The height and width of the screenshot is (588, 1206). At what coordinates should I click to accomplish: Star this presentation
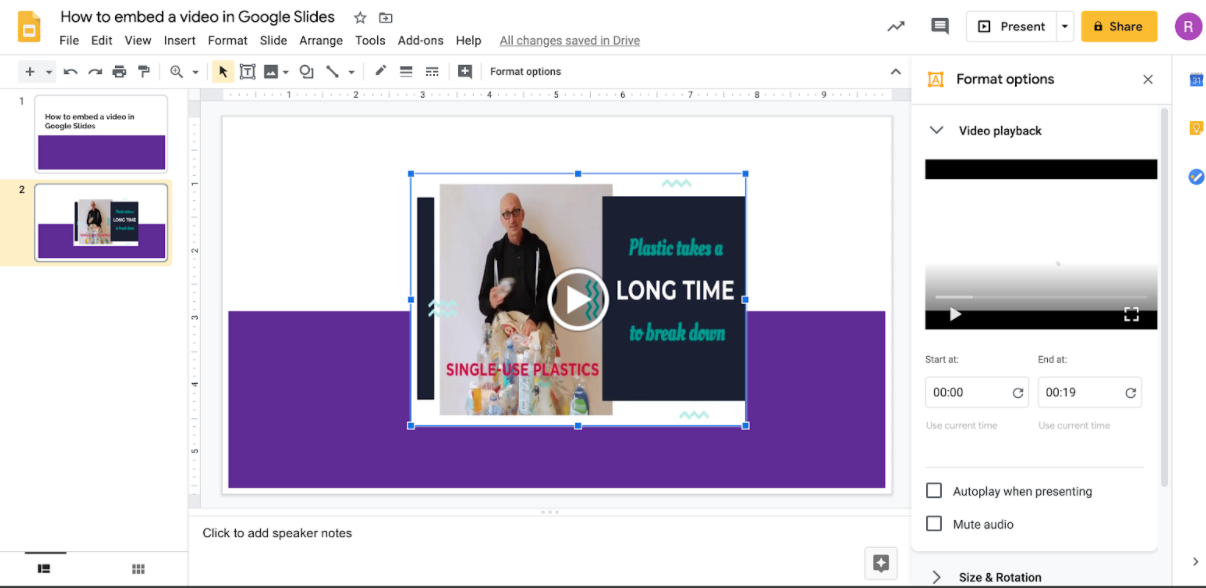pos(360,18)
